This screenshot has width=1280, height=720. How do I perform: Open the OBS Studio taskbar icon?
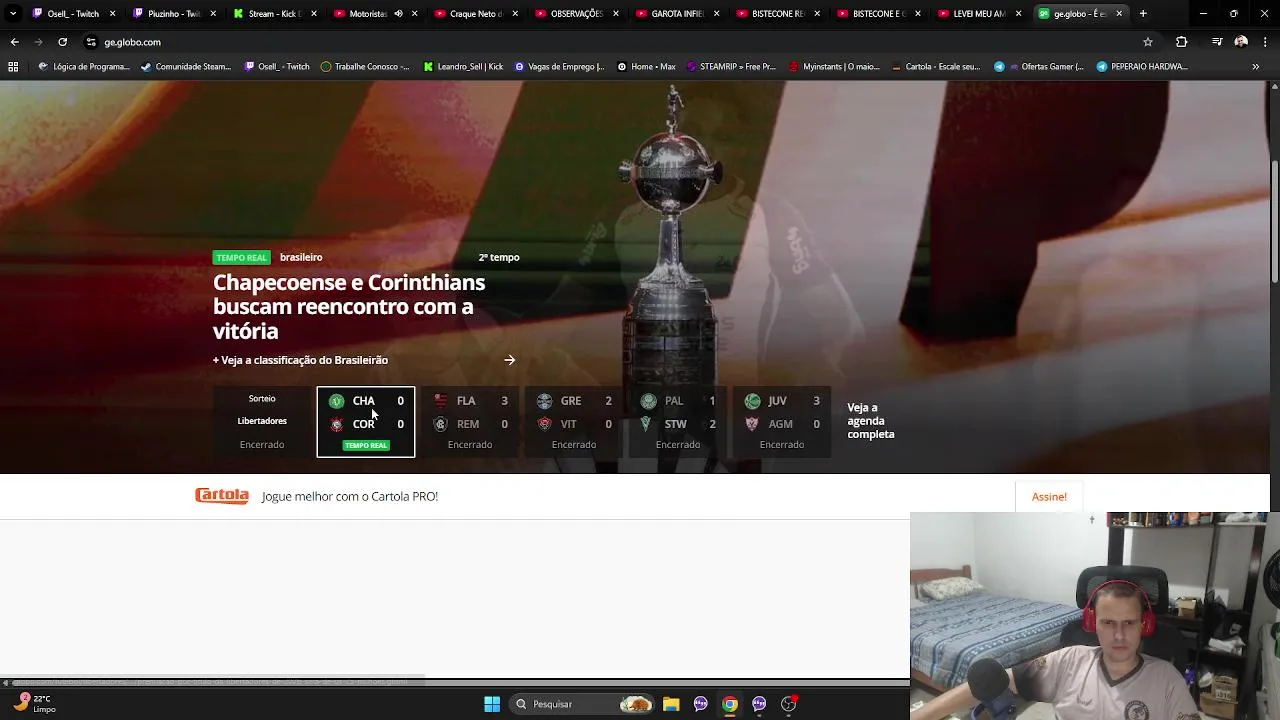click(x=789, y=704)
